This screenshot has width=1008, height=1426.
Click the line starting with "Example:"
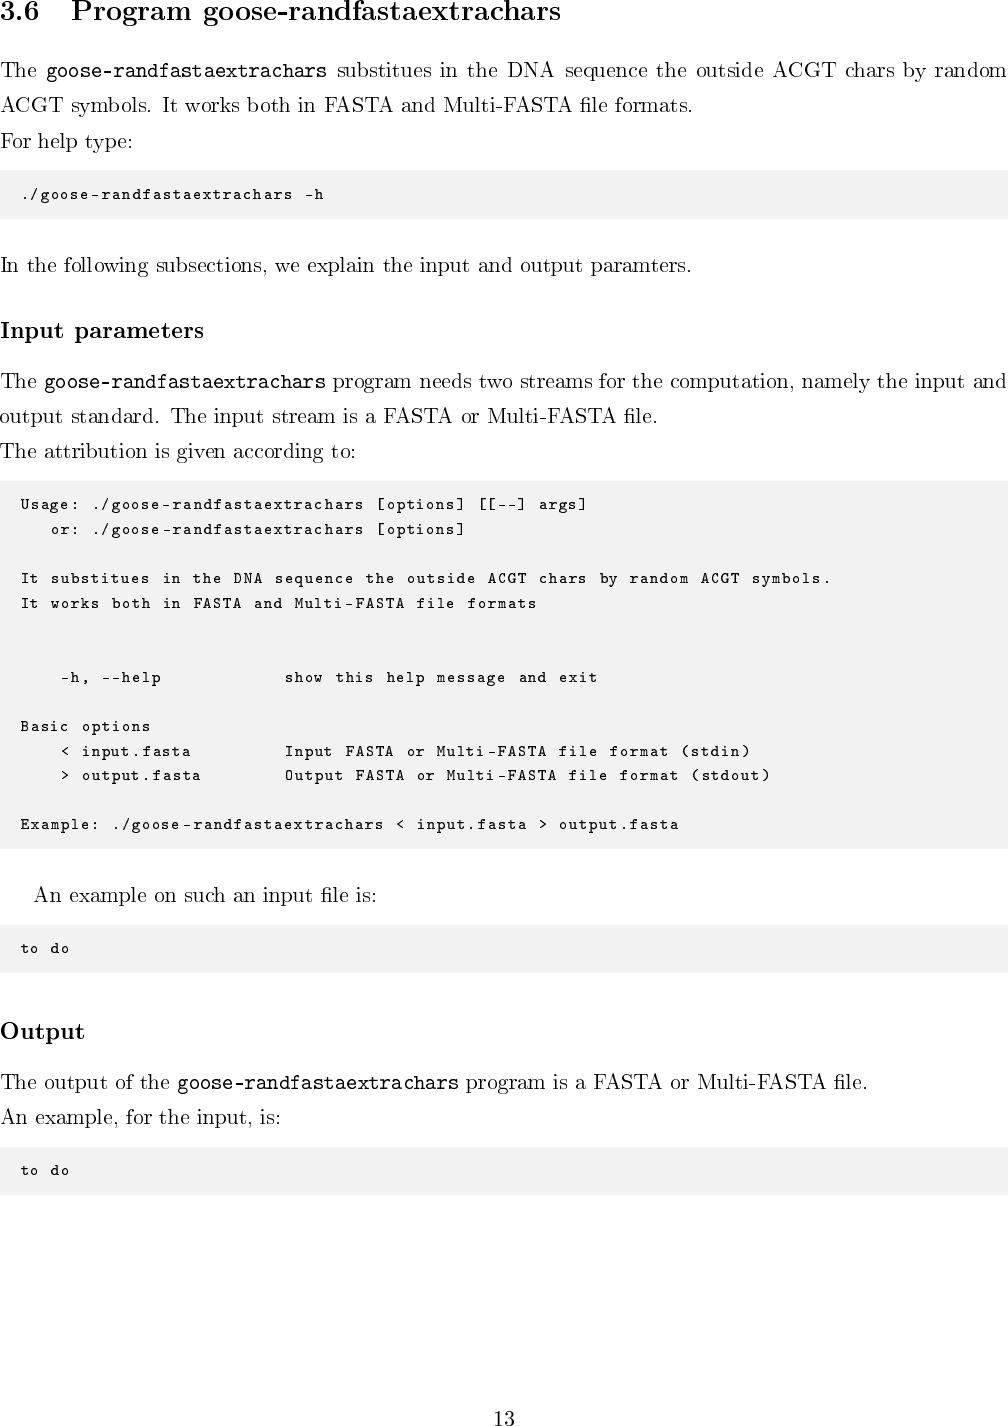[x=349, y=825]
